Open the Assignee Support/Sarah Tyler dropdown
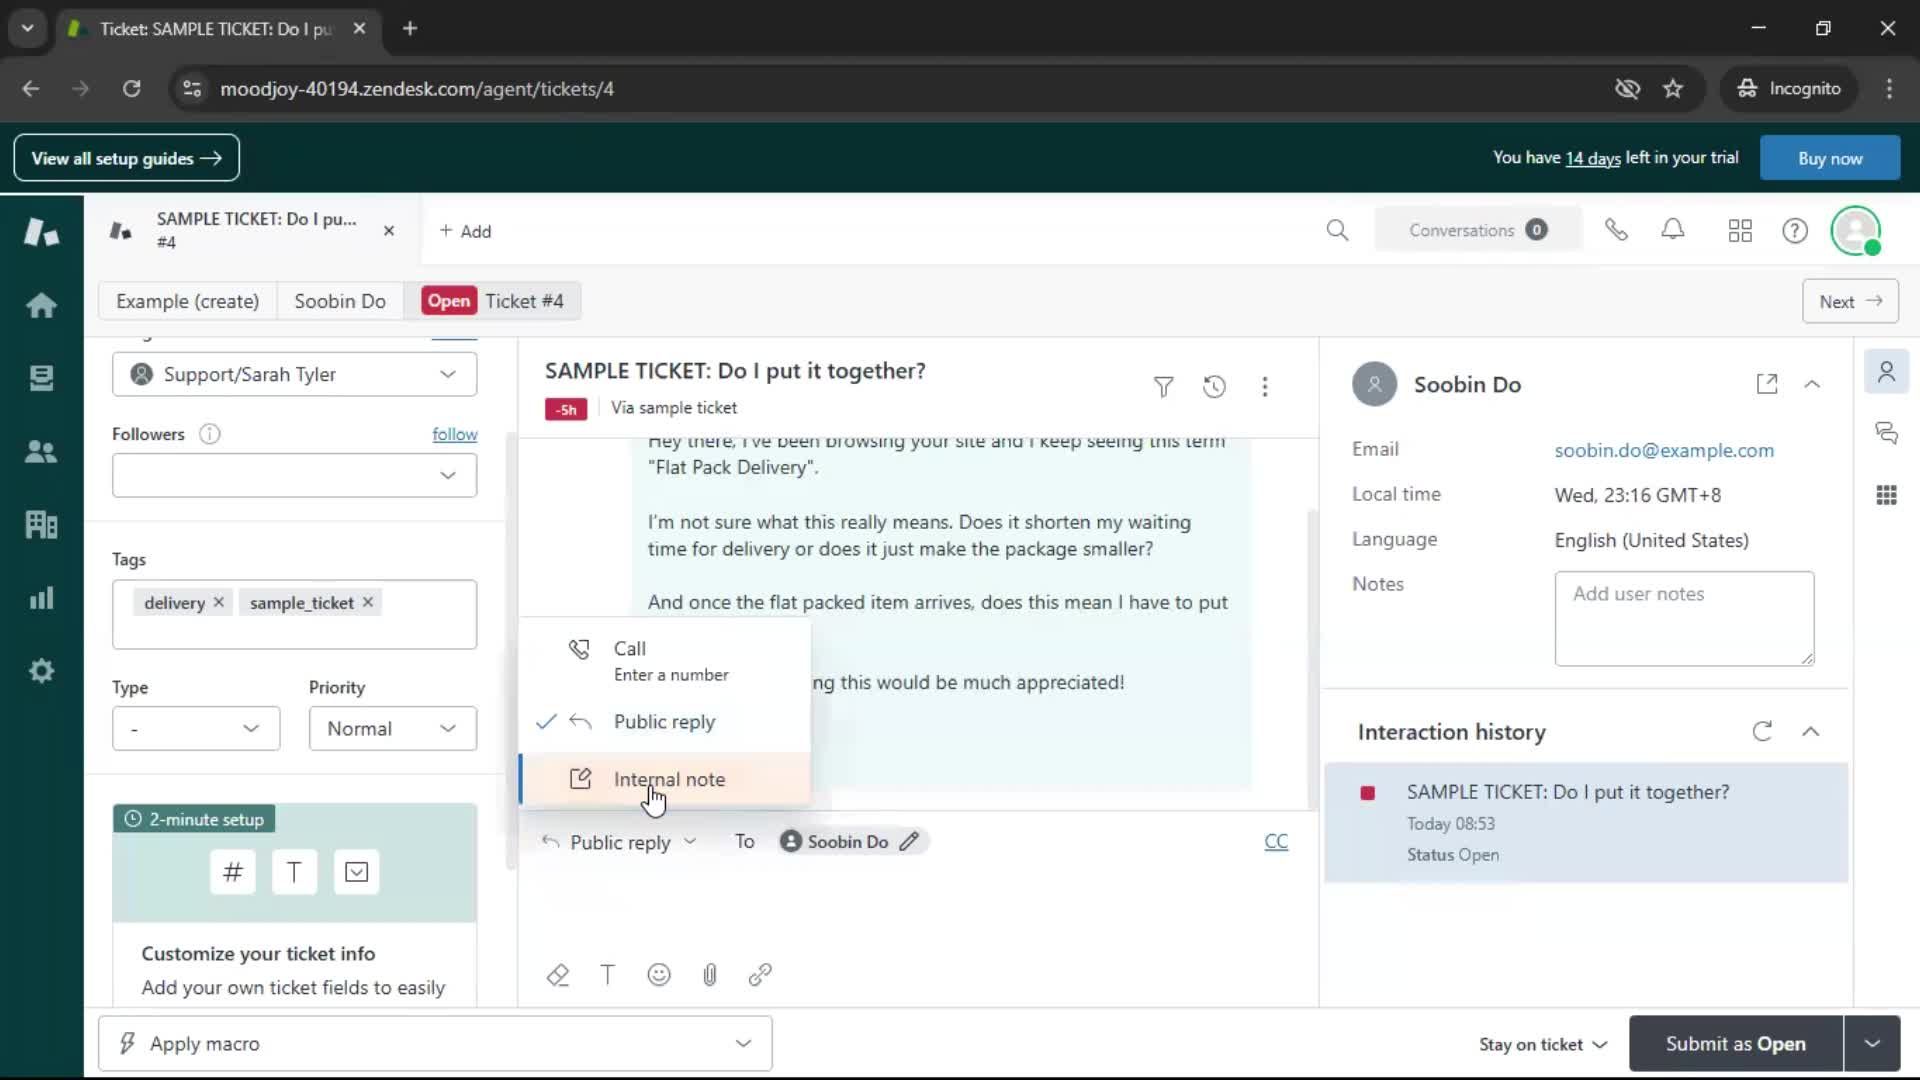The width and height of the screenshot is (1920, 1080). coord(294,374)
